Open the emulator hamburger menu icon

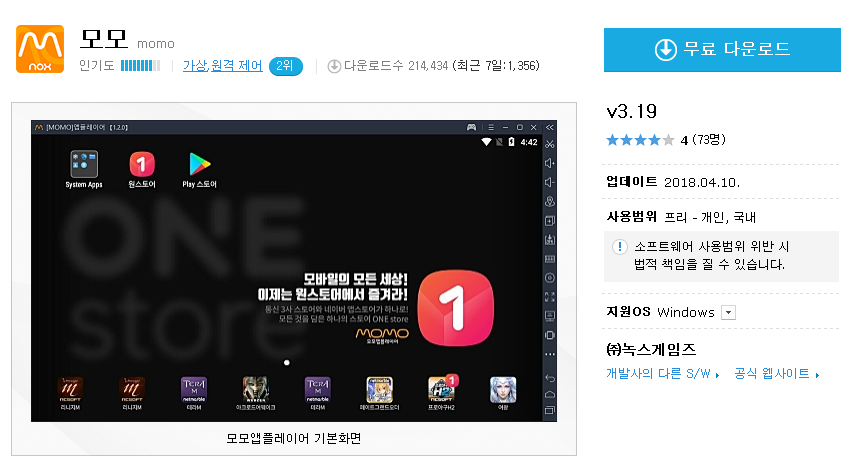[491, 128]
